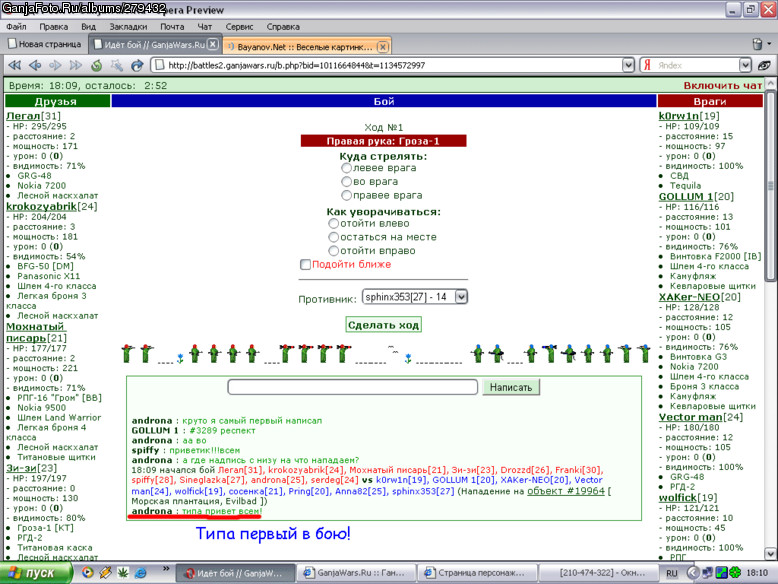The image size is (778, 584).
Task: Open enemy 'XAKer-NEO' profile link
Action: [x=689, y=297]
